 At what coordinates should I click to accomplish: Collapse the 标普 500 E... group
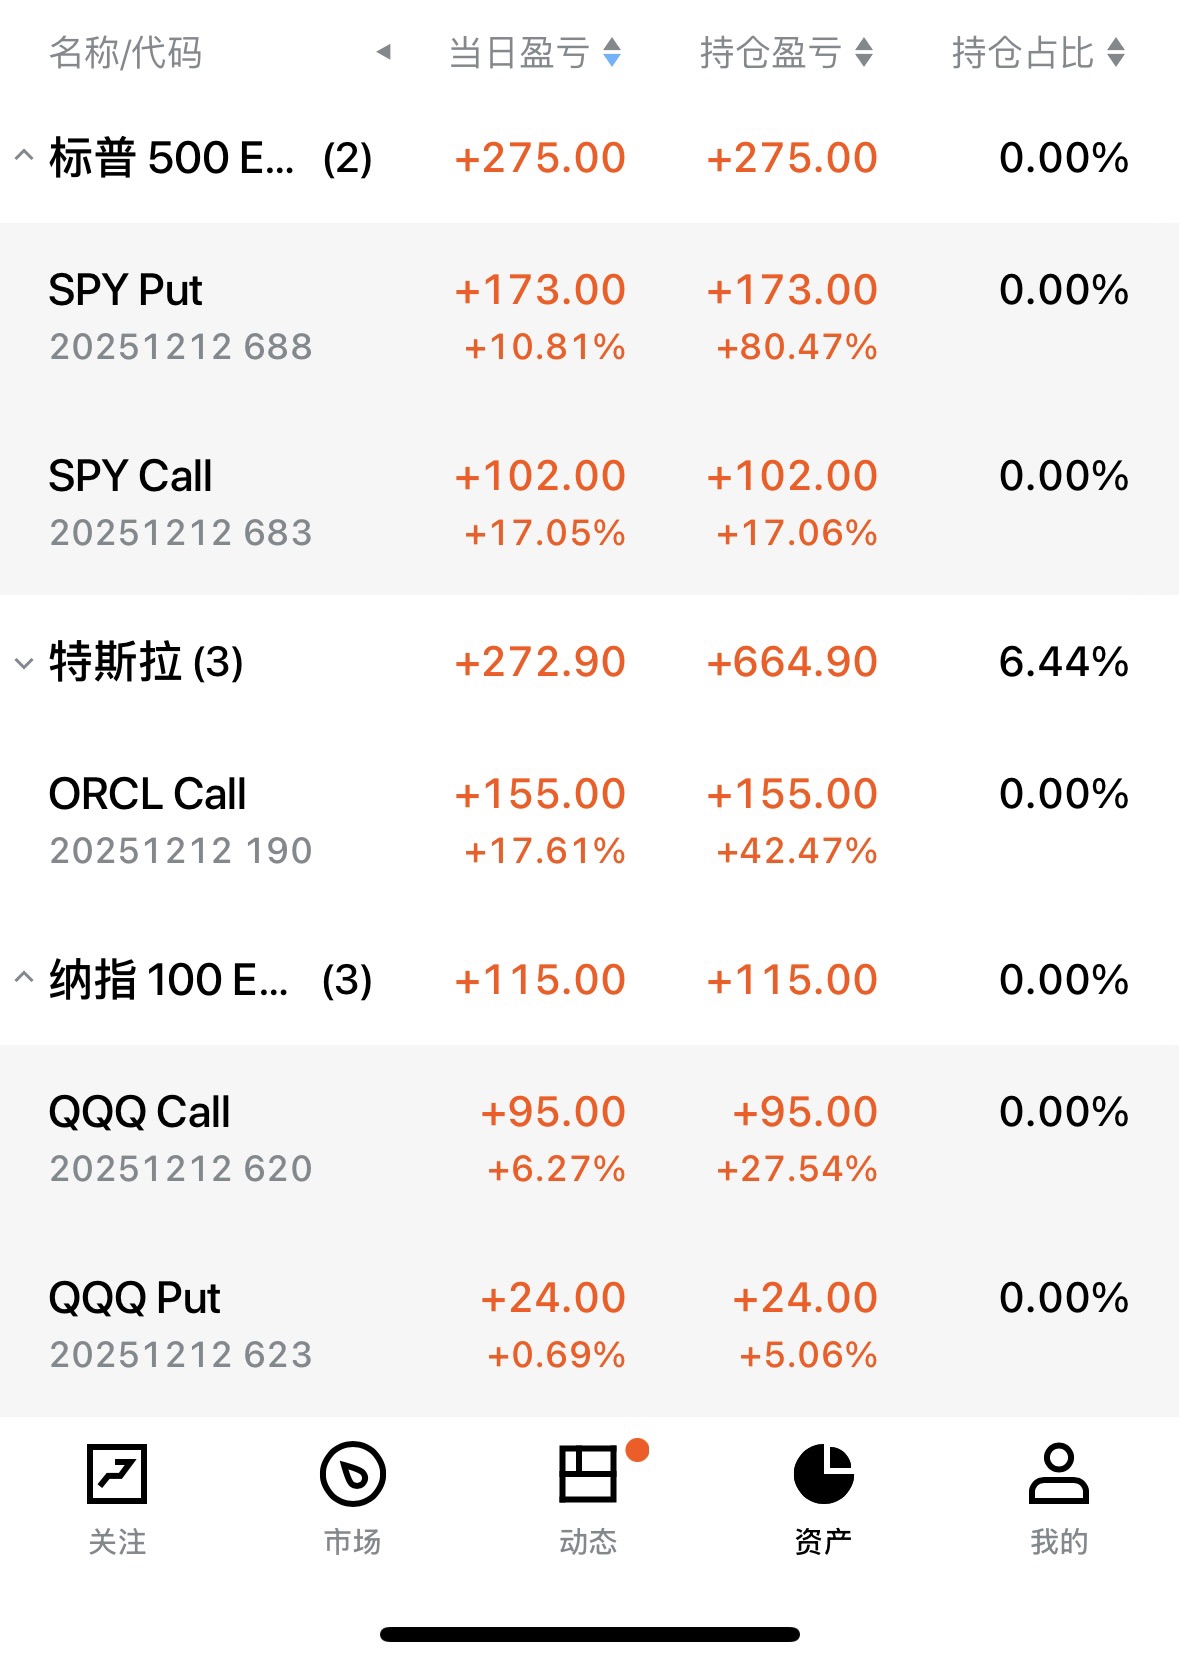click(x=24, y=157)
